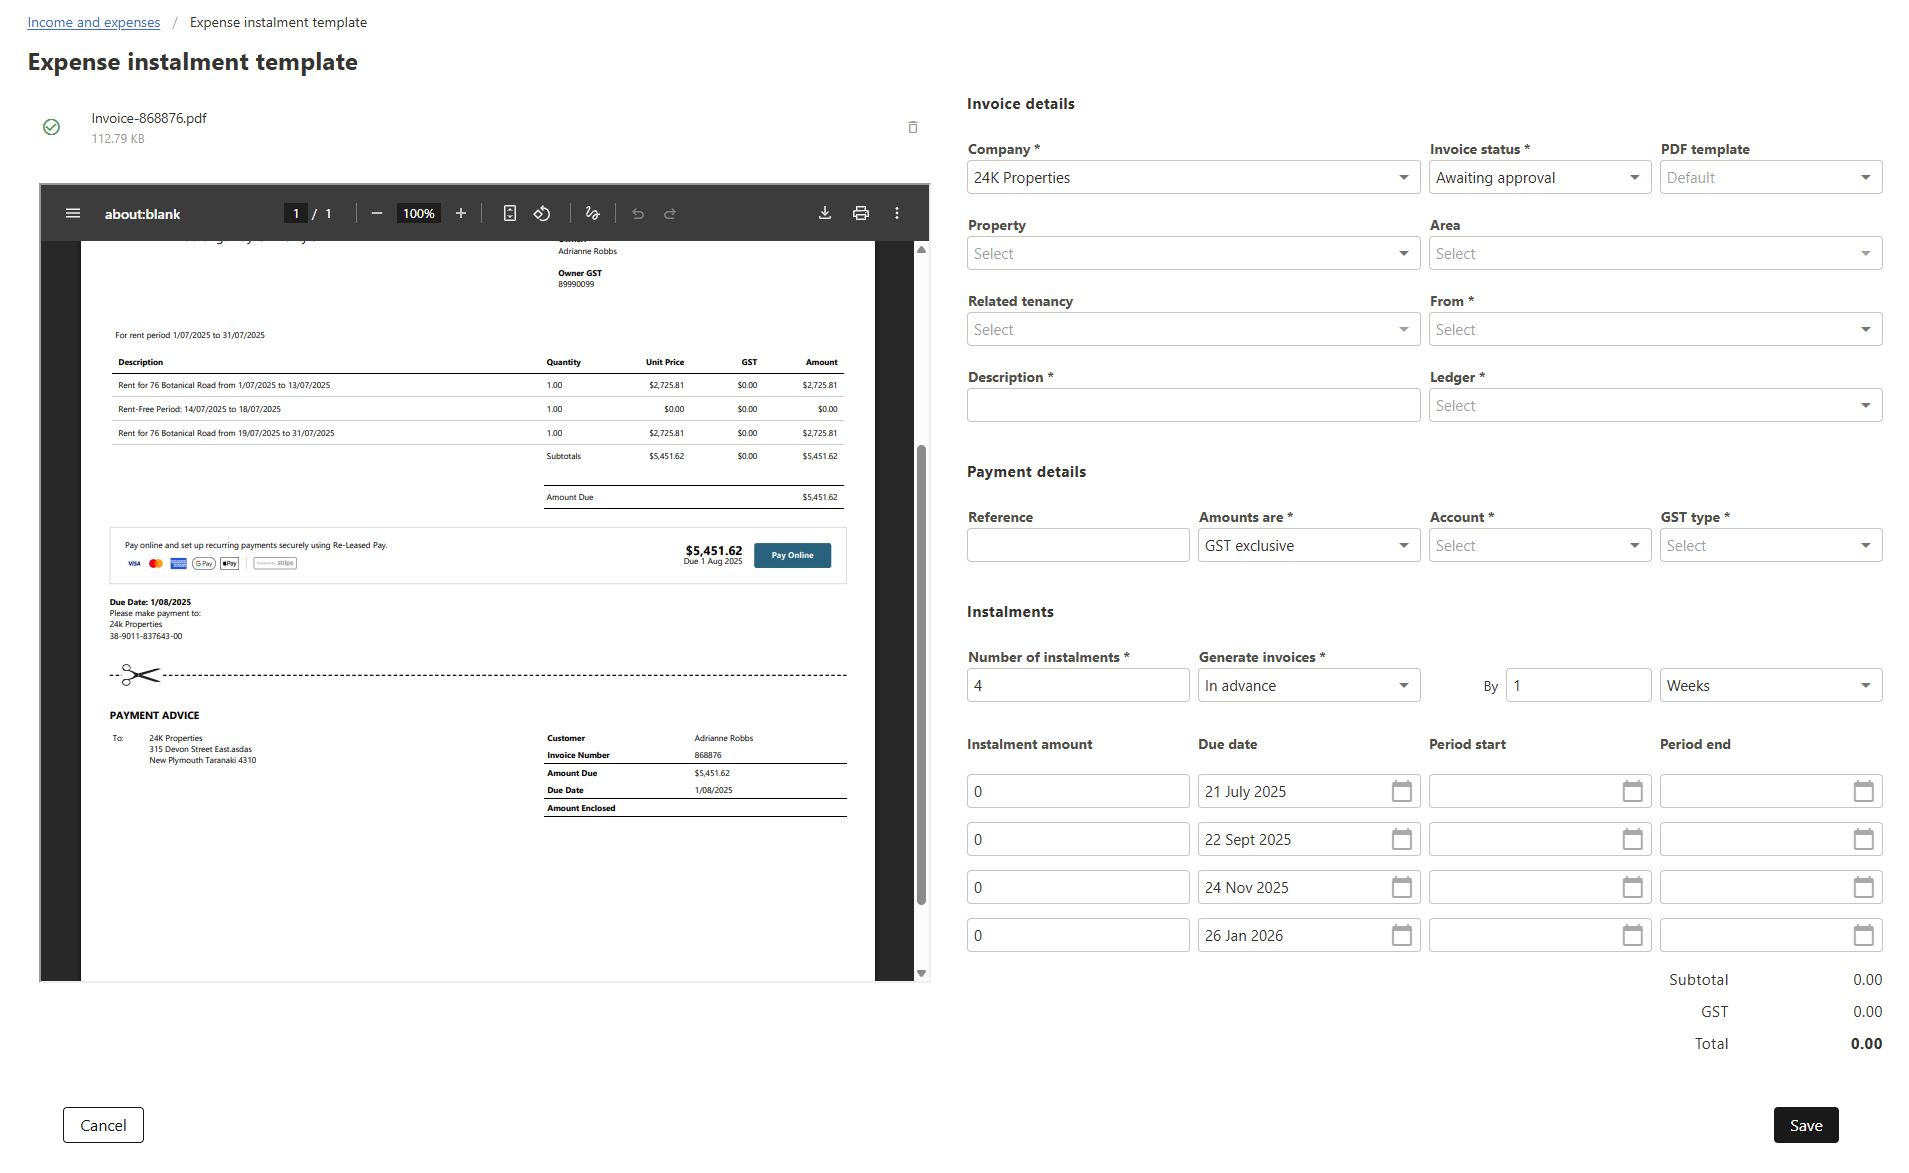Change the Weeks interval dropdown
The width and height of the screenshot is (1909, 1173).
tap(1770, 685)
